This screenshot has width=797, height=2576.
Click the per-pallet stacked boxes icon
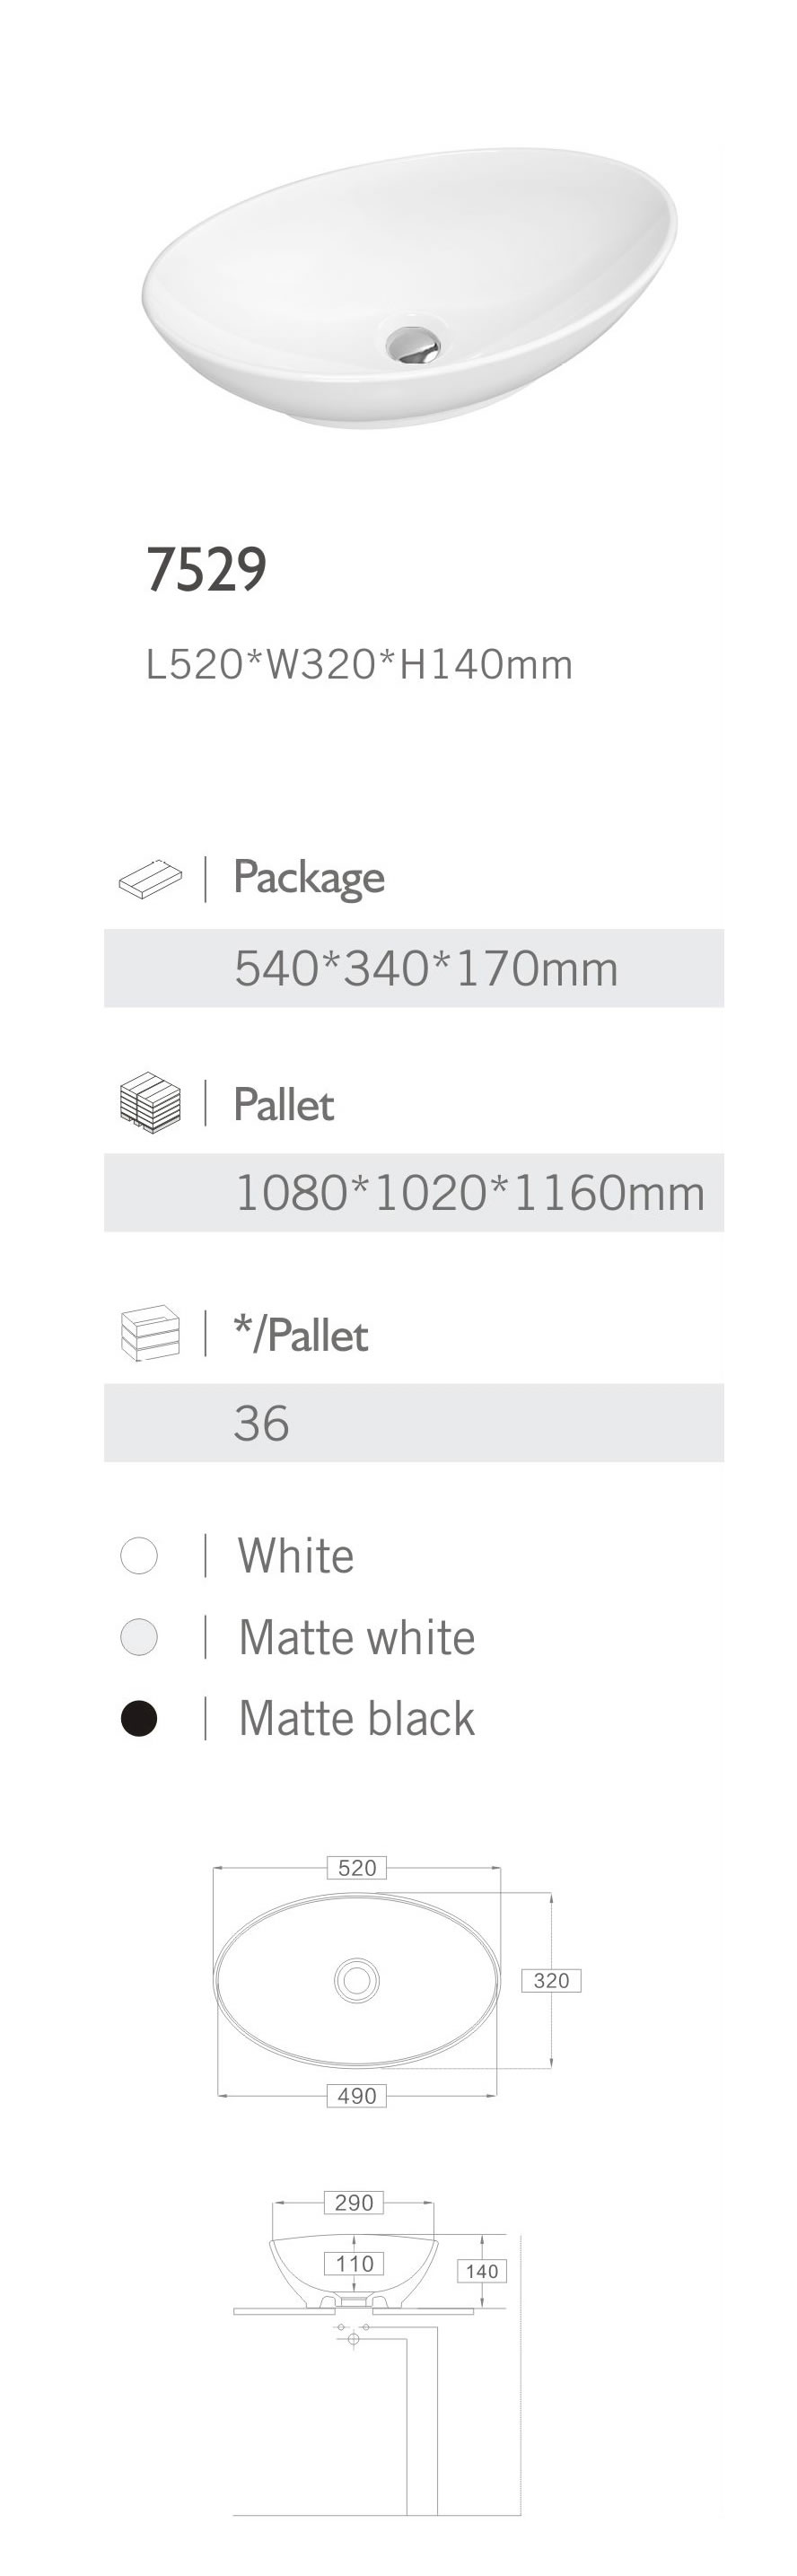pyautogui.click(x=150, y=1333)
